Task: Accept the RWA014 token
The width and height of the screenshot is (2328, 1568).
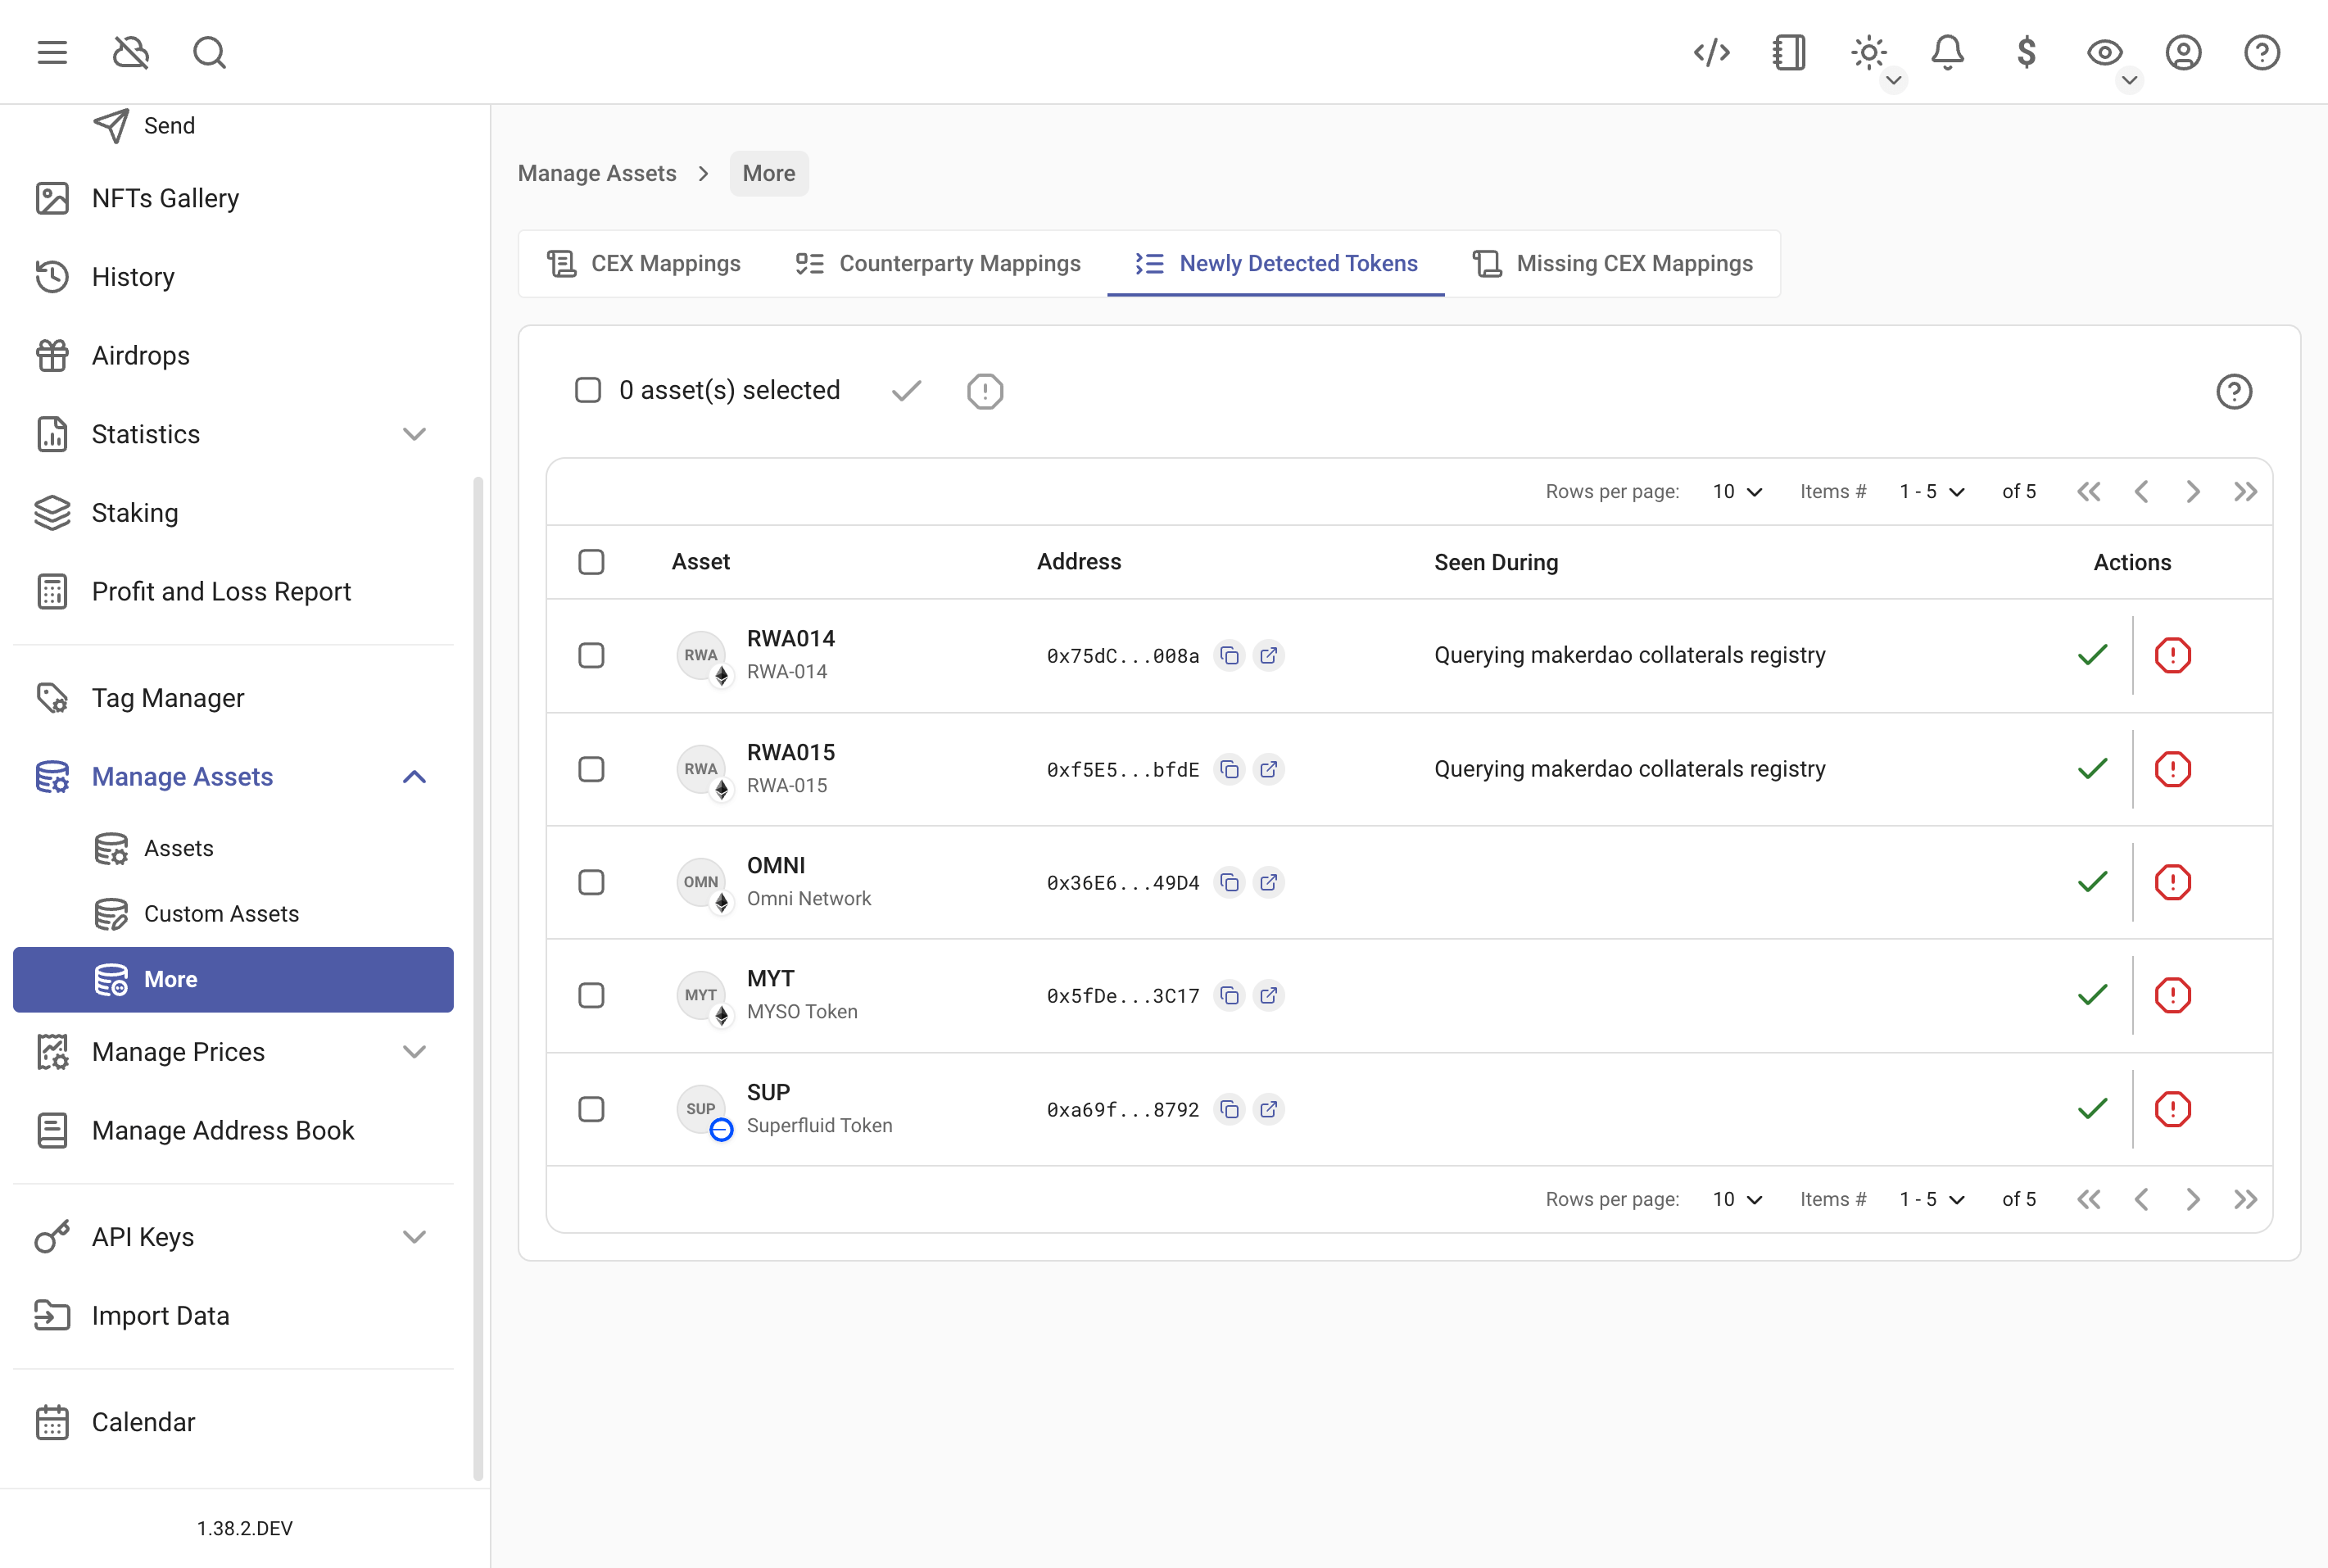Action: coord(2092,655)
